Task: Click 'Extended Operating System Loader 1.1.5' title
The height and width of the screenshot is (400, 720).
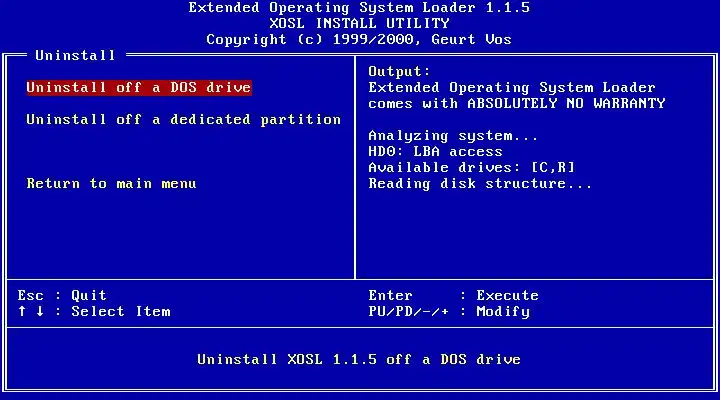Action: click(x=359, y=8)
